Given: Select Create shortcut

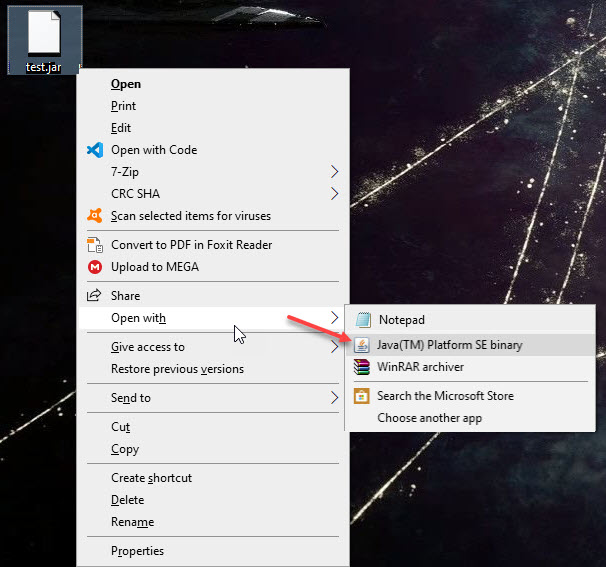Looking at the screenshot, I should tap(213, 478).
